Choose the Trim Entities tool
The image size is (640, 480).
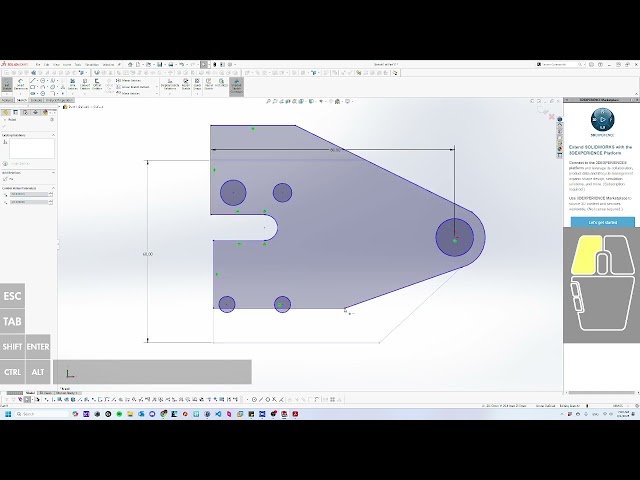(73, 84)
